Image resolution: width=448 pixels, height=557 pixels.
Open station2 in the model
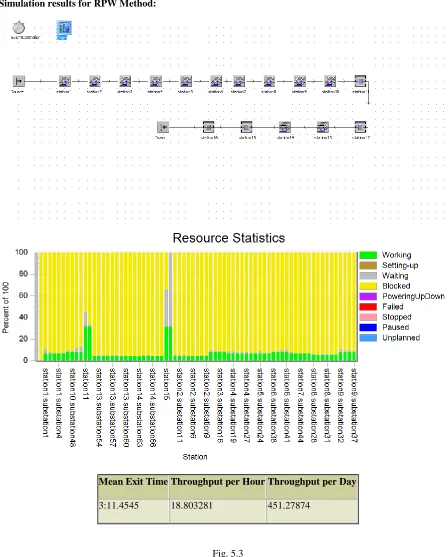[95, 81]
